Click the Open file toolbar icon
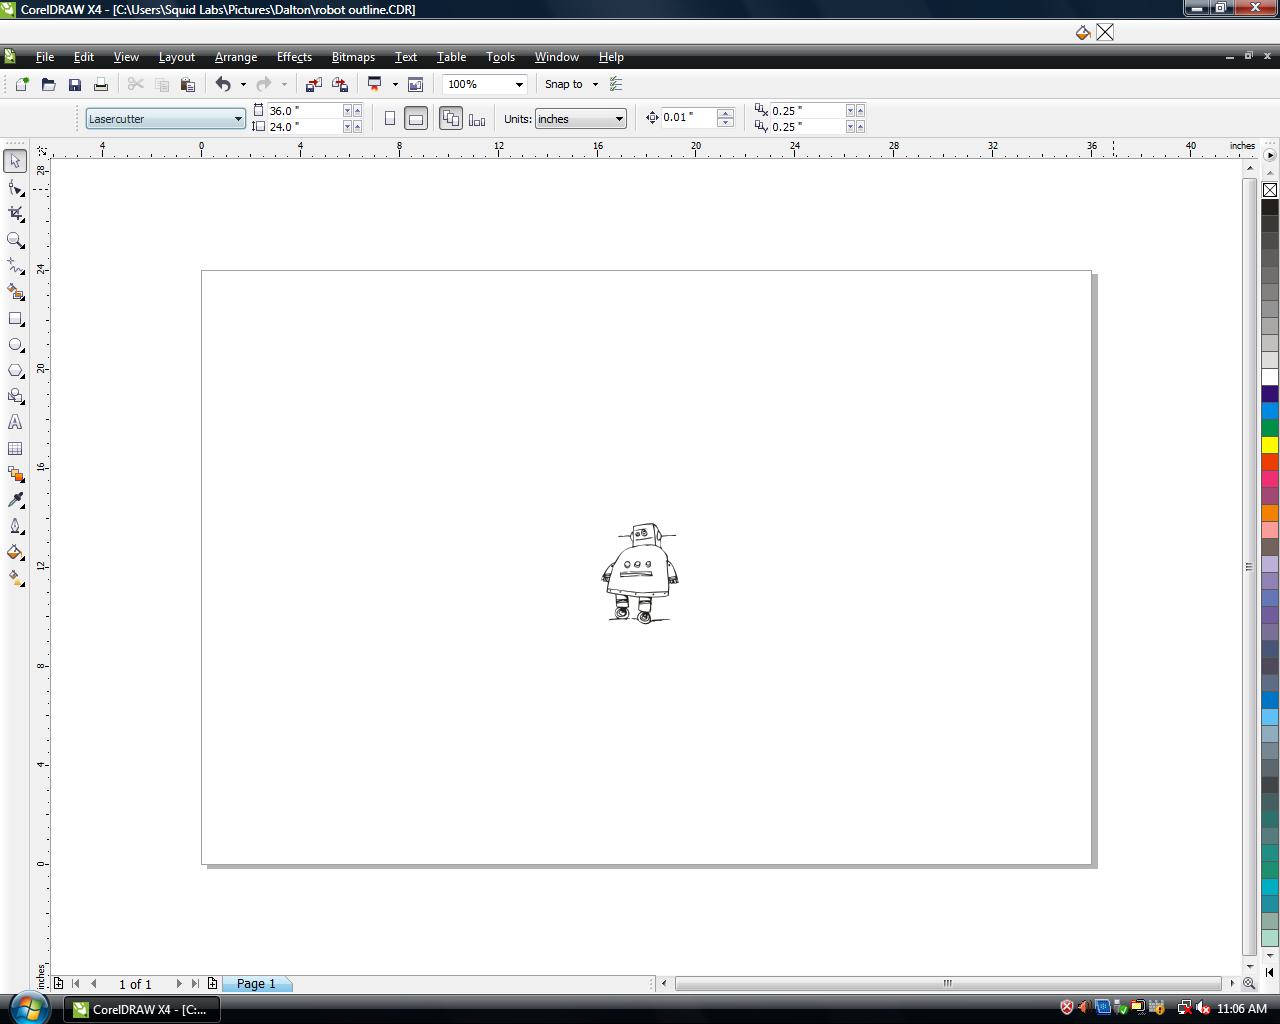The image size is (1280, 1024). [x=48, y=84]
